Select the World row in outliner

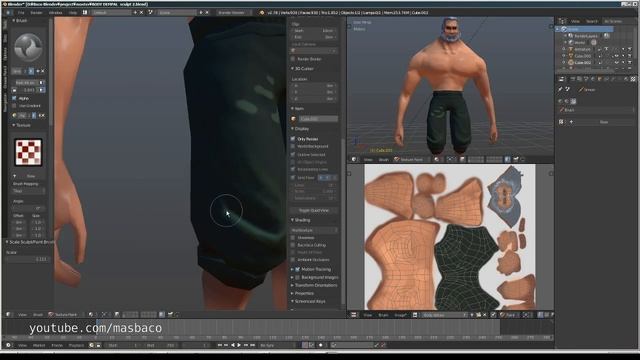pos(580,42)
